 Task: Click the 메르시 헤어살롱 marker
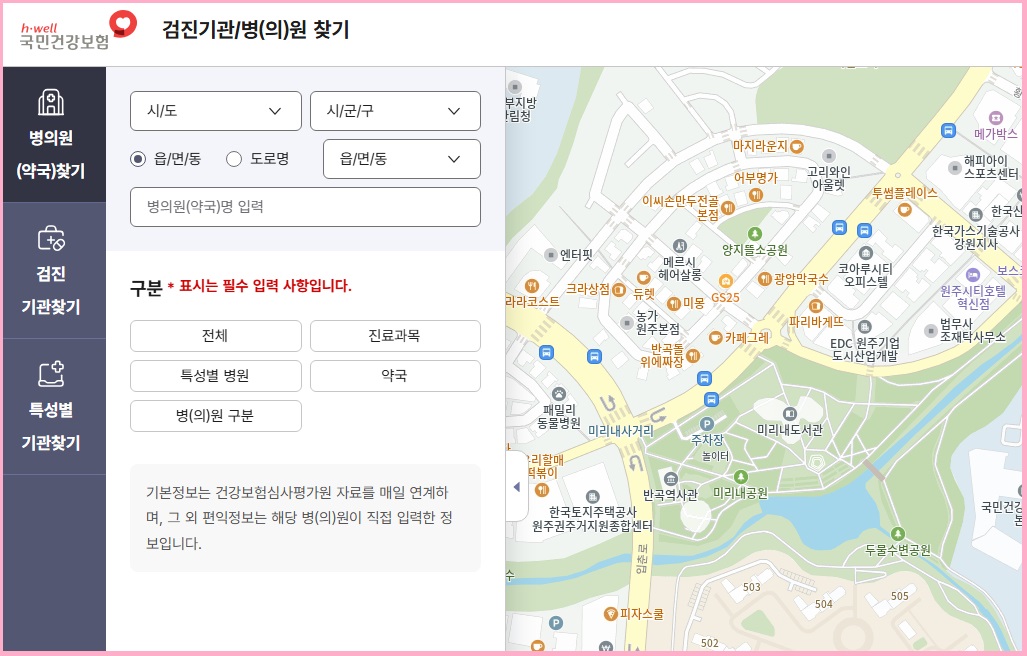point(680,246)
